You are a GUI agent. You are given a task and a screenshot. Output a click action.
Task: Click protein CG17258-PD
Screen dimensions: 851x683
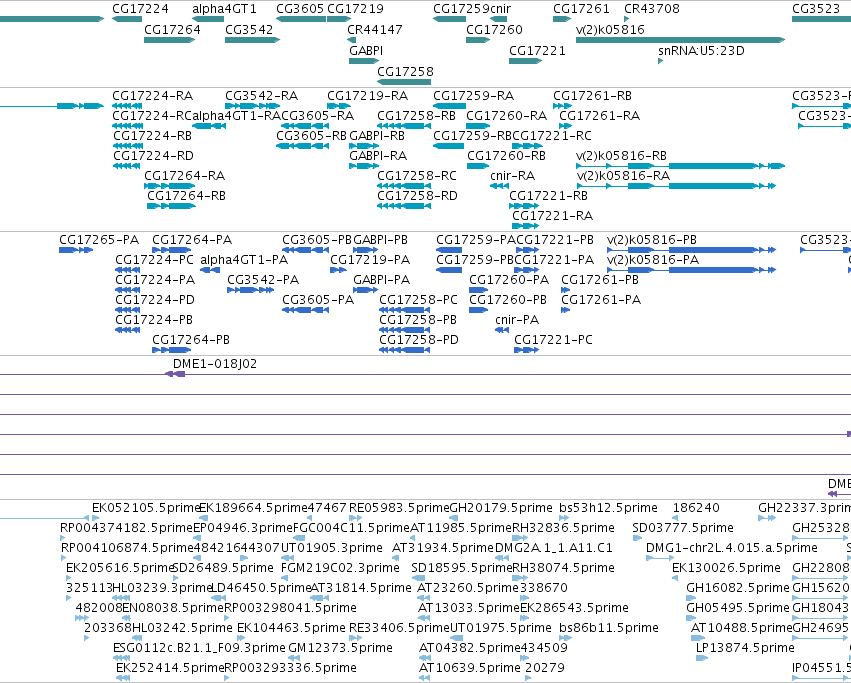(404, 350)
